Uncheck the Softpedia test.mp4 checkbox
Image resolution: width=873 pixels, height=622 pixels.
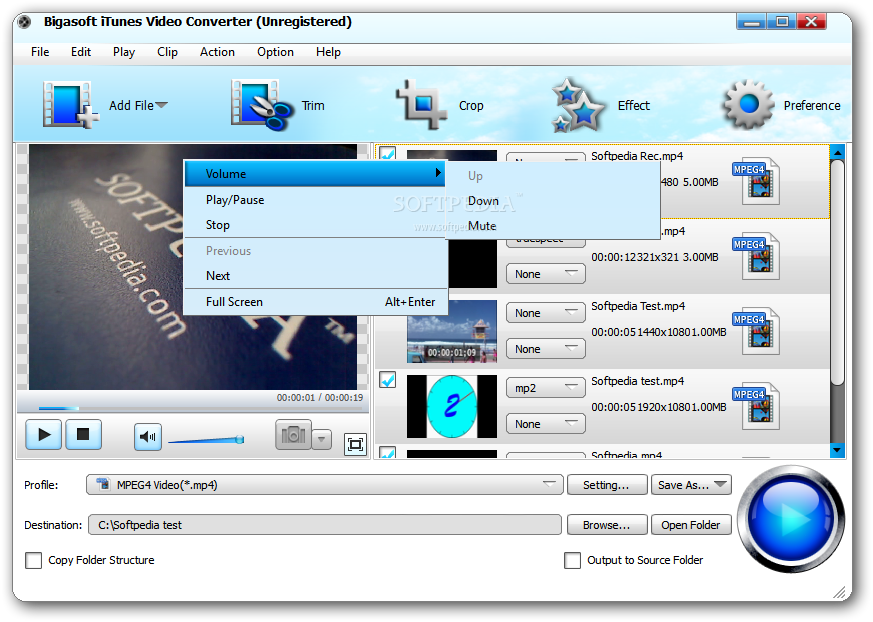(388, 380)
